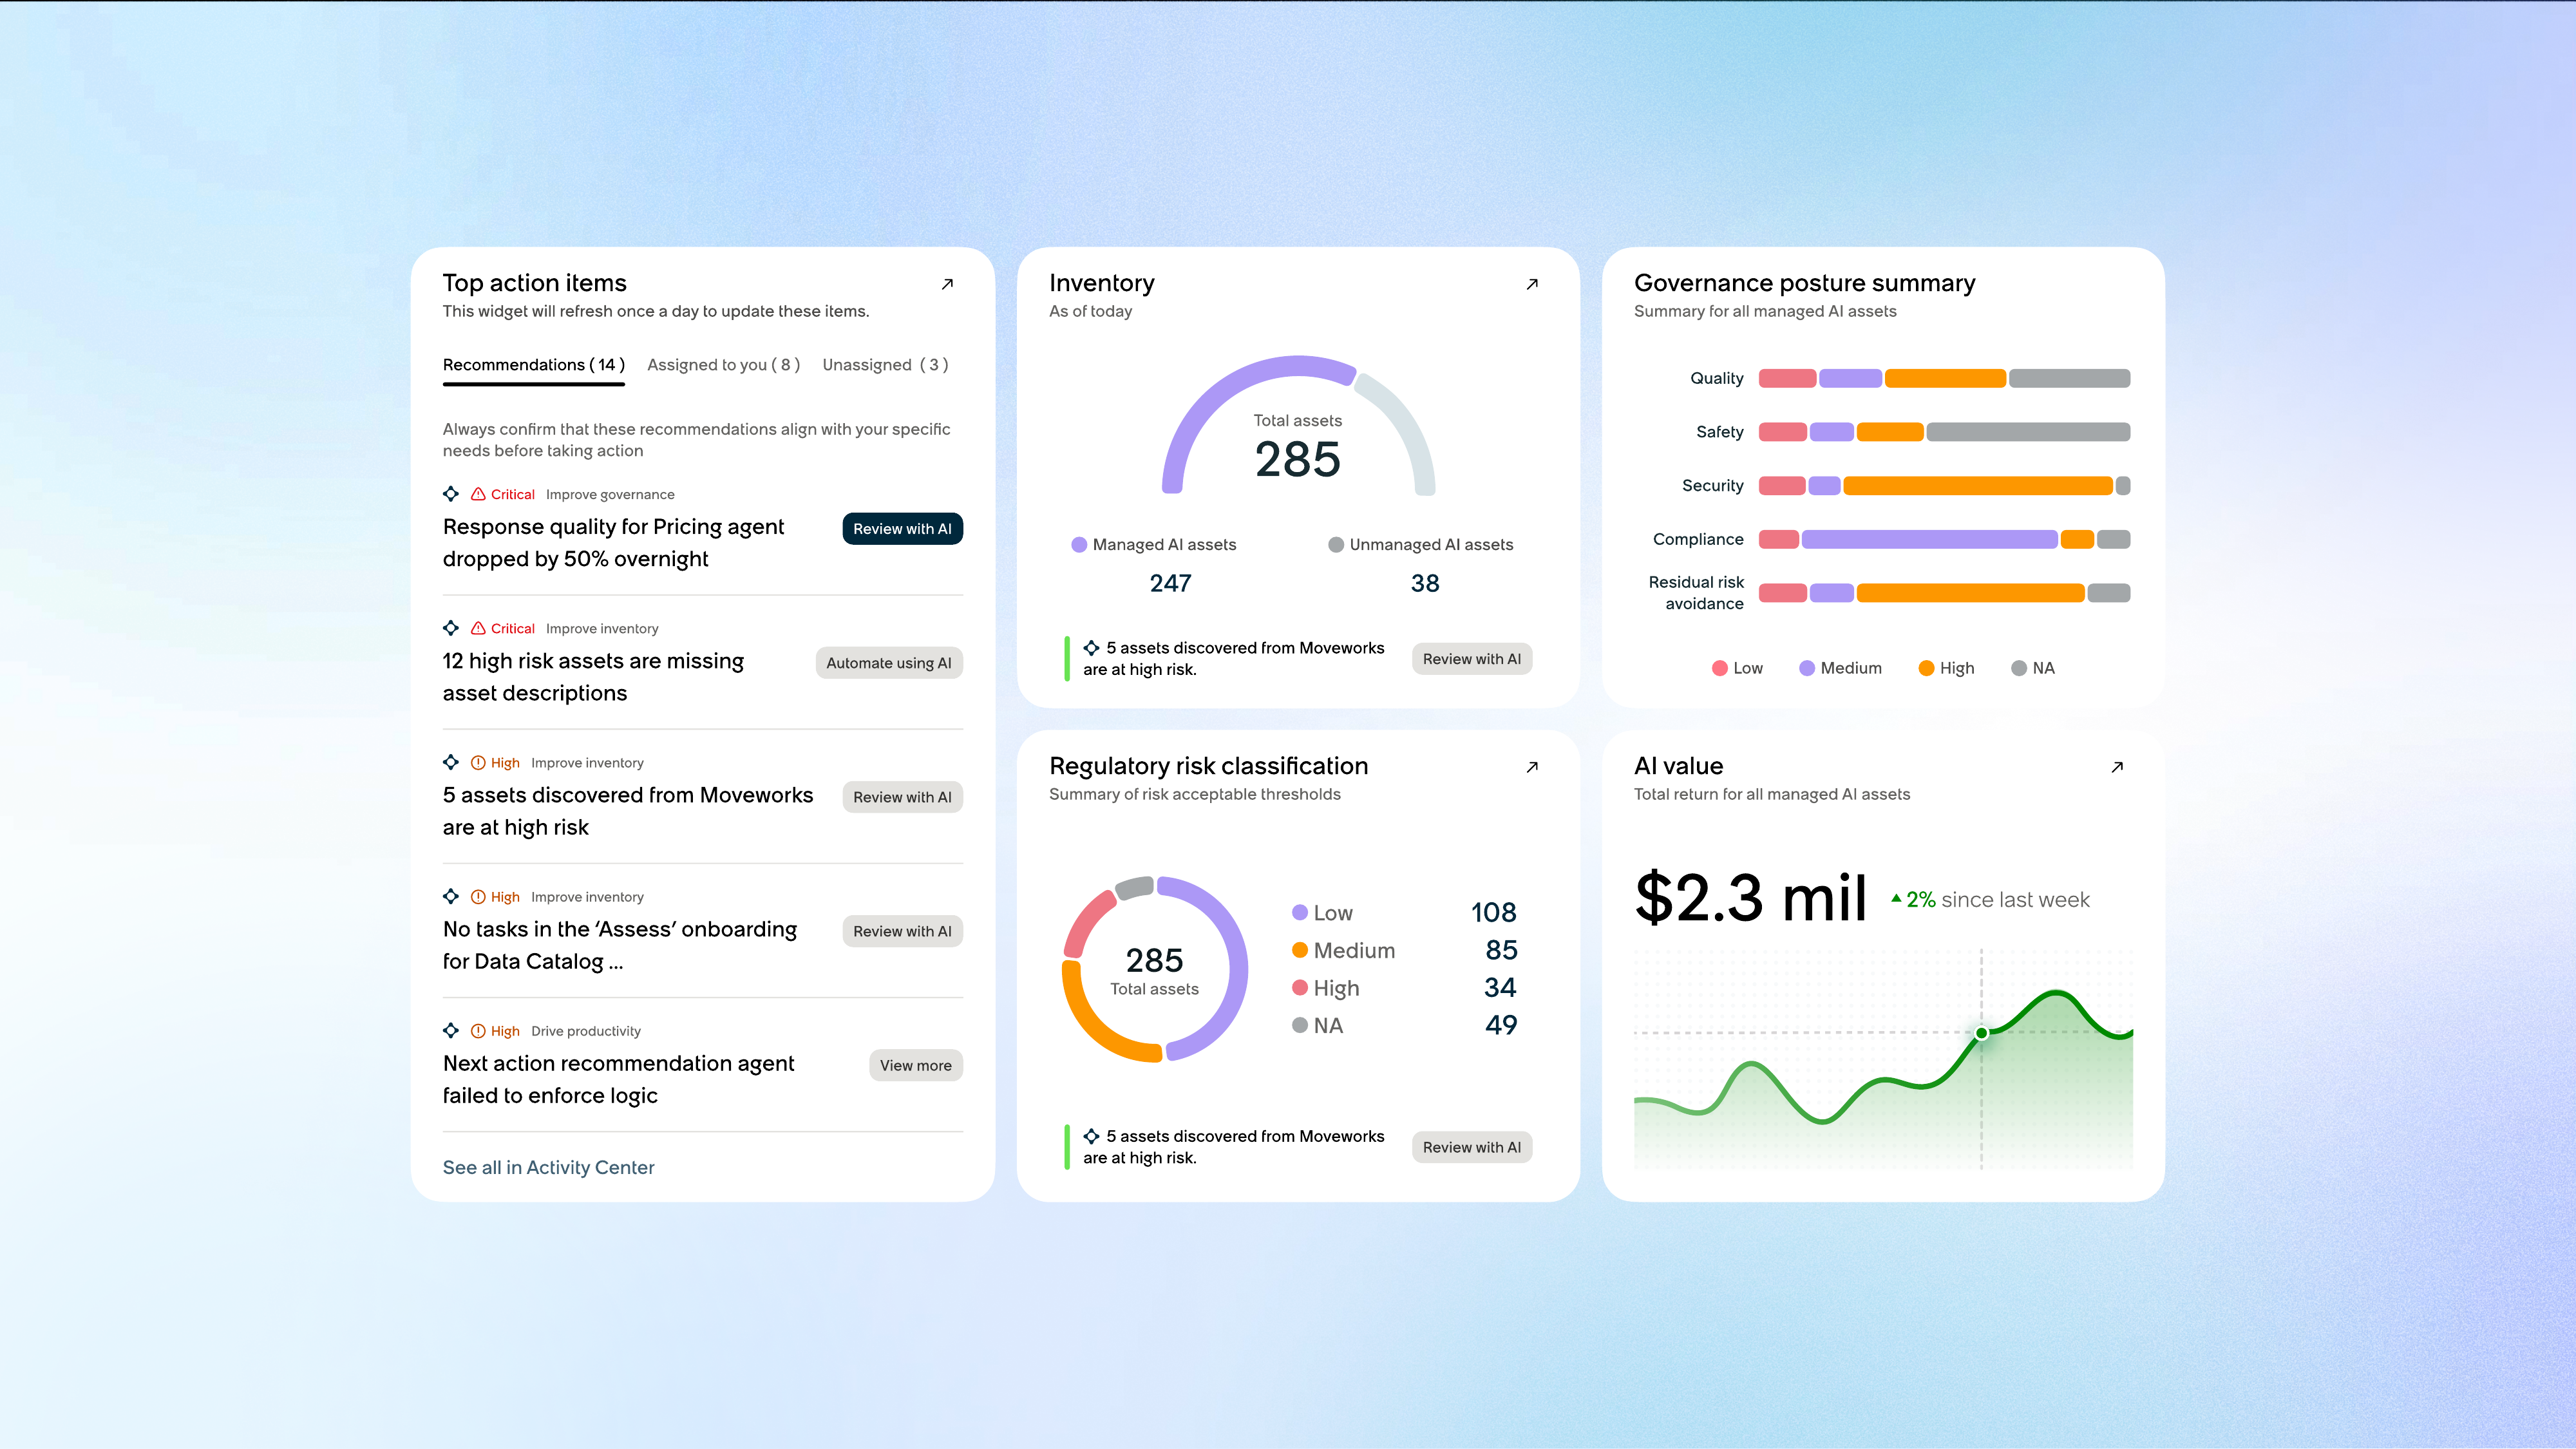Click the Residual risk avoidance stacked bar
Image resolution: width=2576 pixels, height=1449 pixels.
[1944, 593]
